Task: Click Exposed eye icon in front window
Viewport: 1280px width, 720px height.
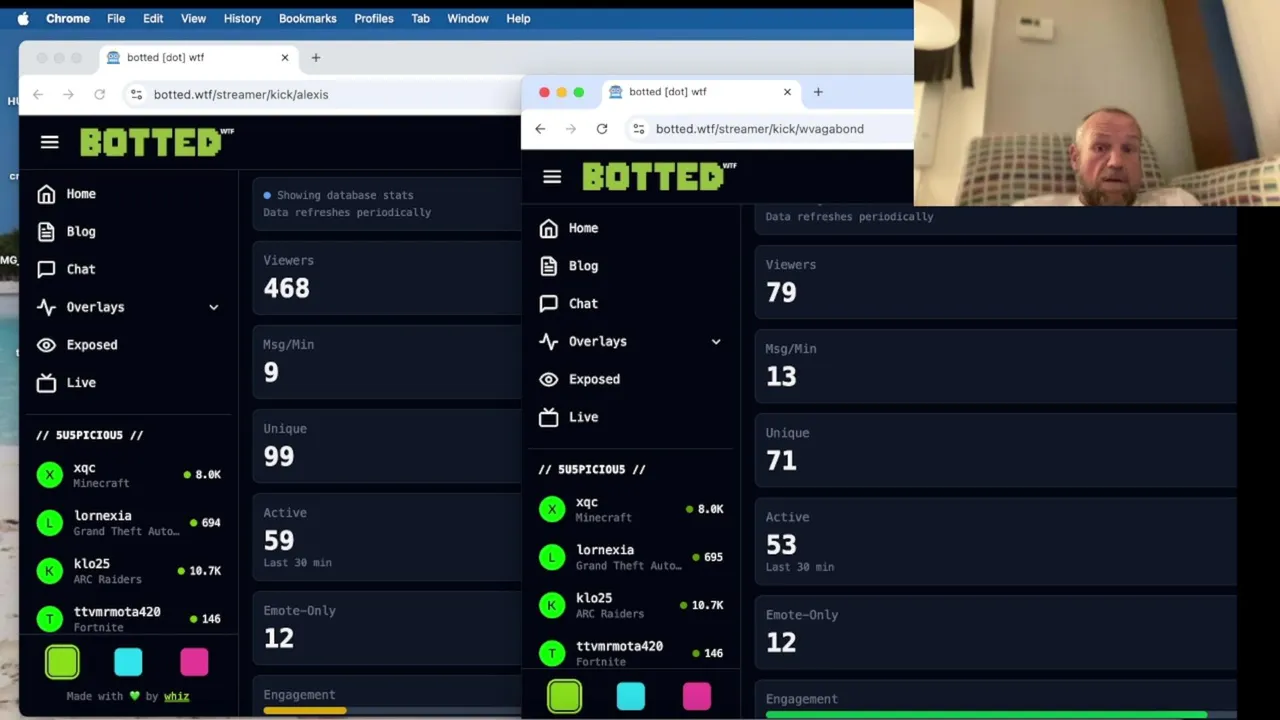Action: coord(548,379)
